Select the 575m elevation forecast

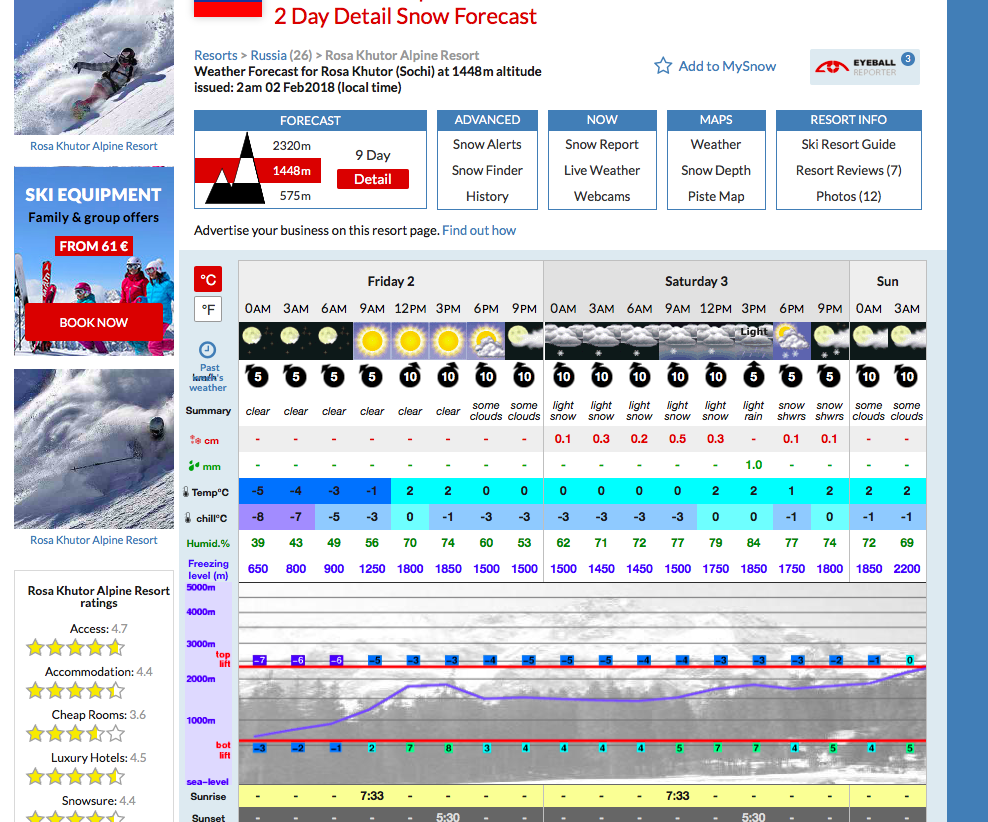(295, 196)
